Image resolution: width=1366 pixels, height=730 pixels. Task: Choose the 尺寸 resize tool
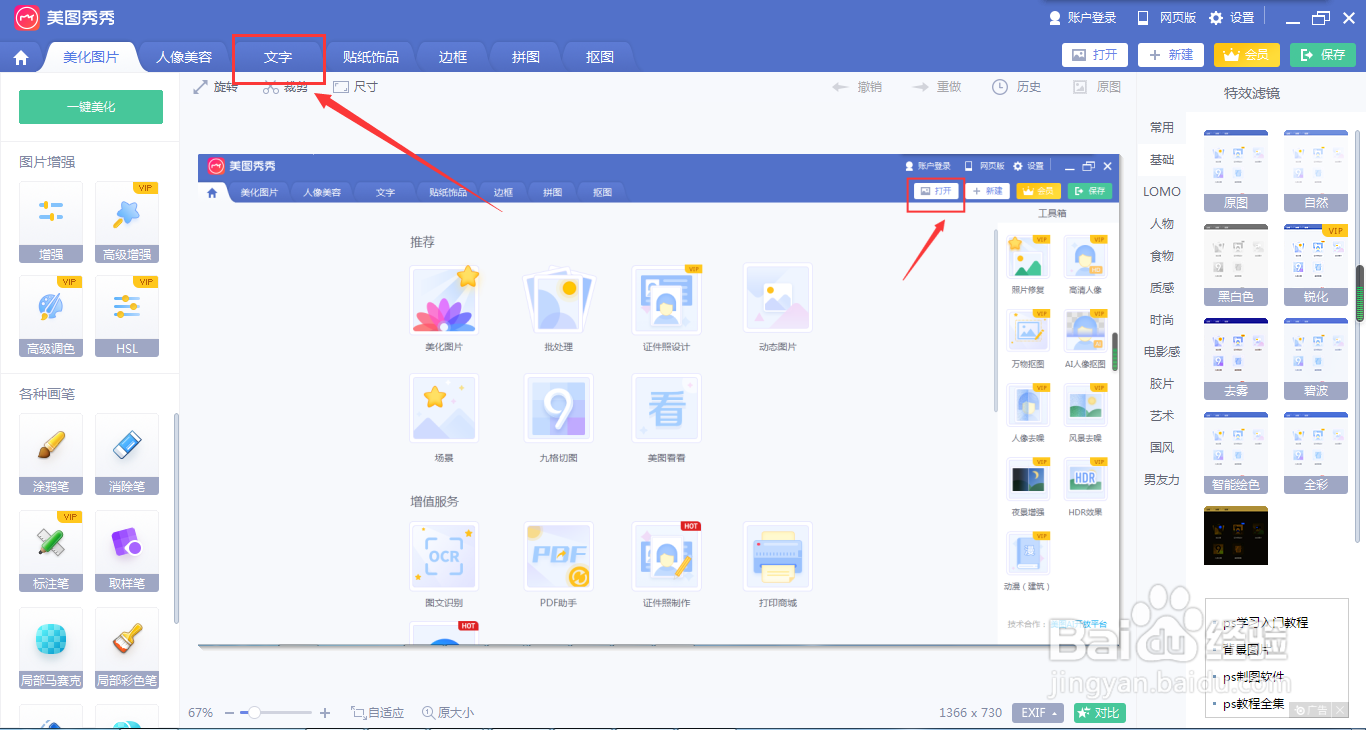pos(355,87)
